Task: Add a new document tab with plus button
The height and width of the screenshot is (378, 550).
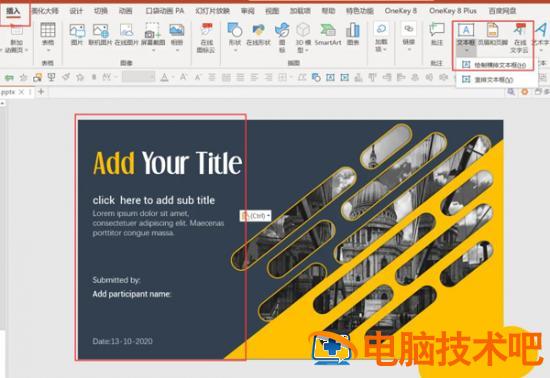Action: click(41, 92)
